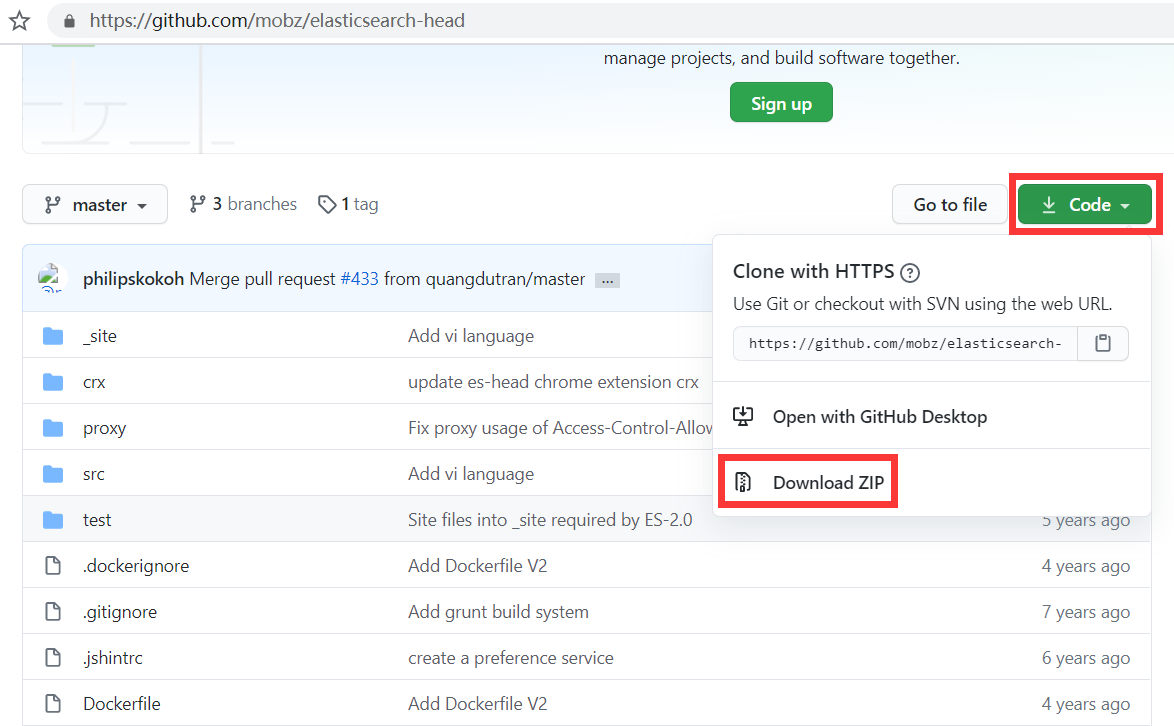Click 'create a preference service' commit
Screen dimensions: 1174x726
pos(511,658)
